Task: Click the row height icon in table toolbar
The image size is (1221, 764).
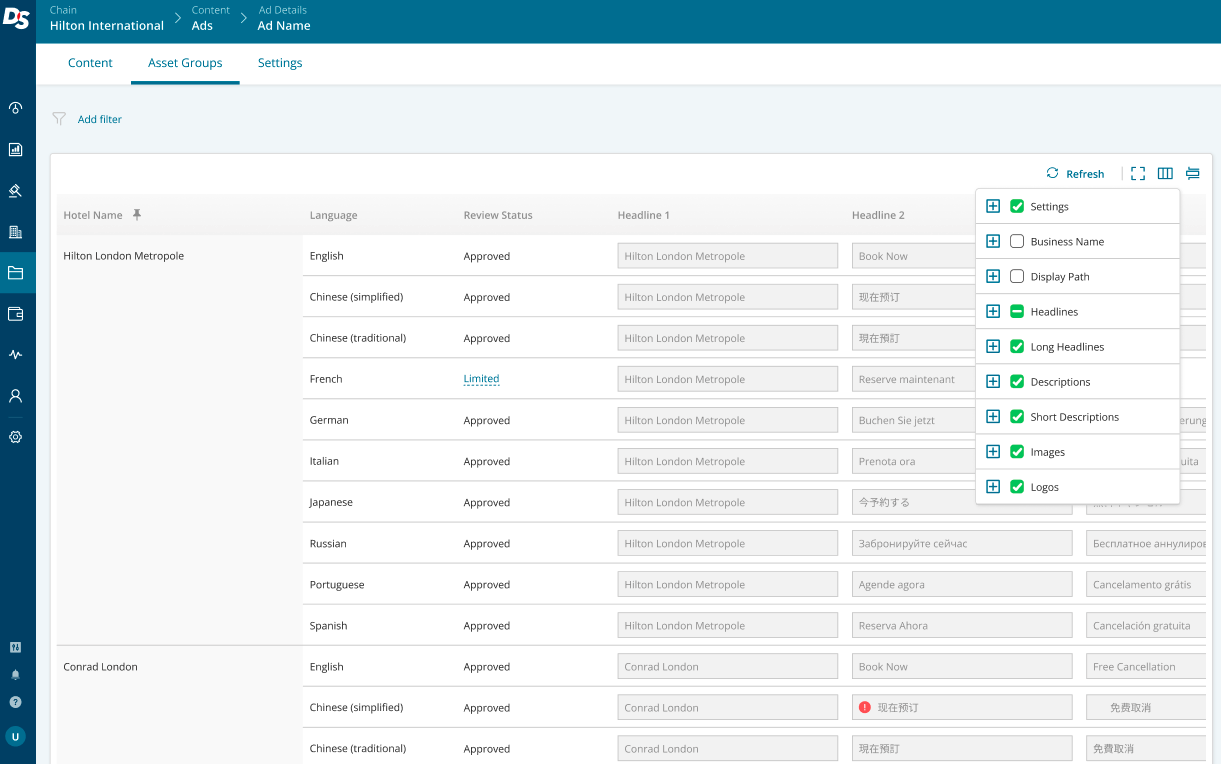Action: [1193, 173]
